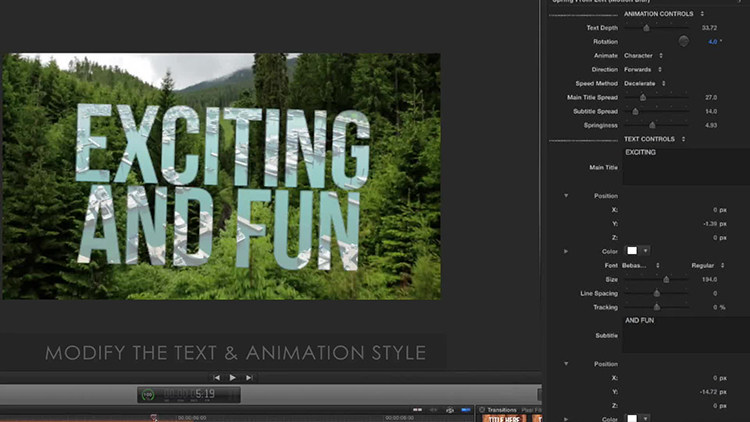Click the skimming icon above the timeline
The height and width of the screenshot is (422, 750).
point(417,410)
